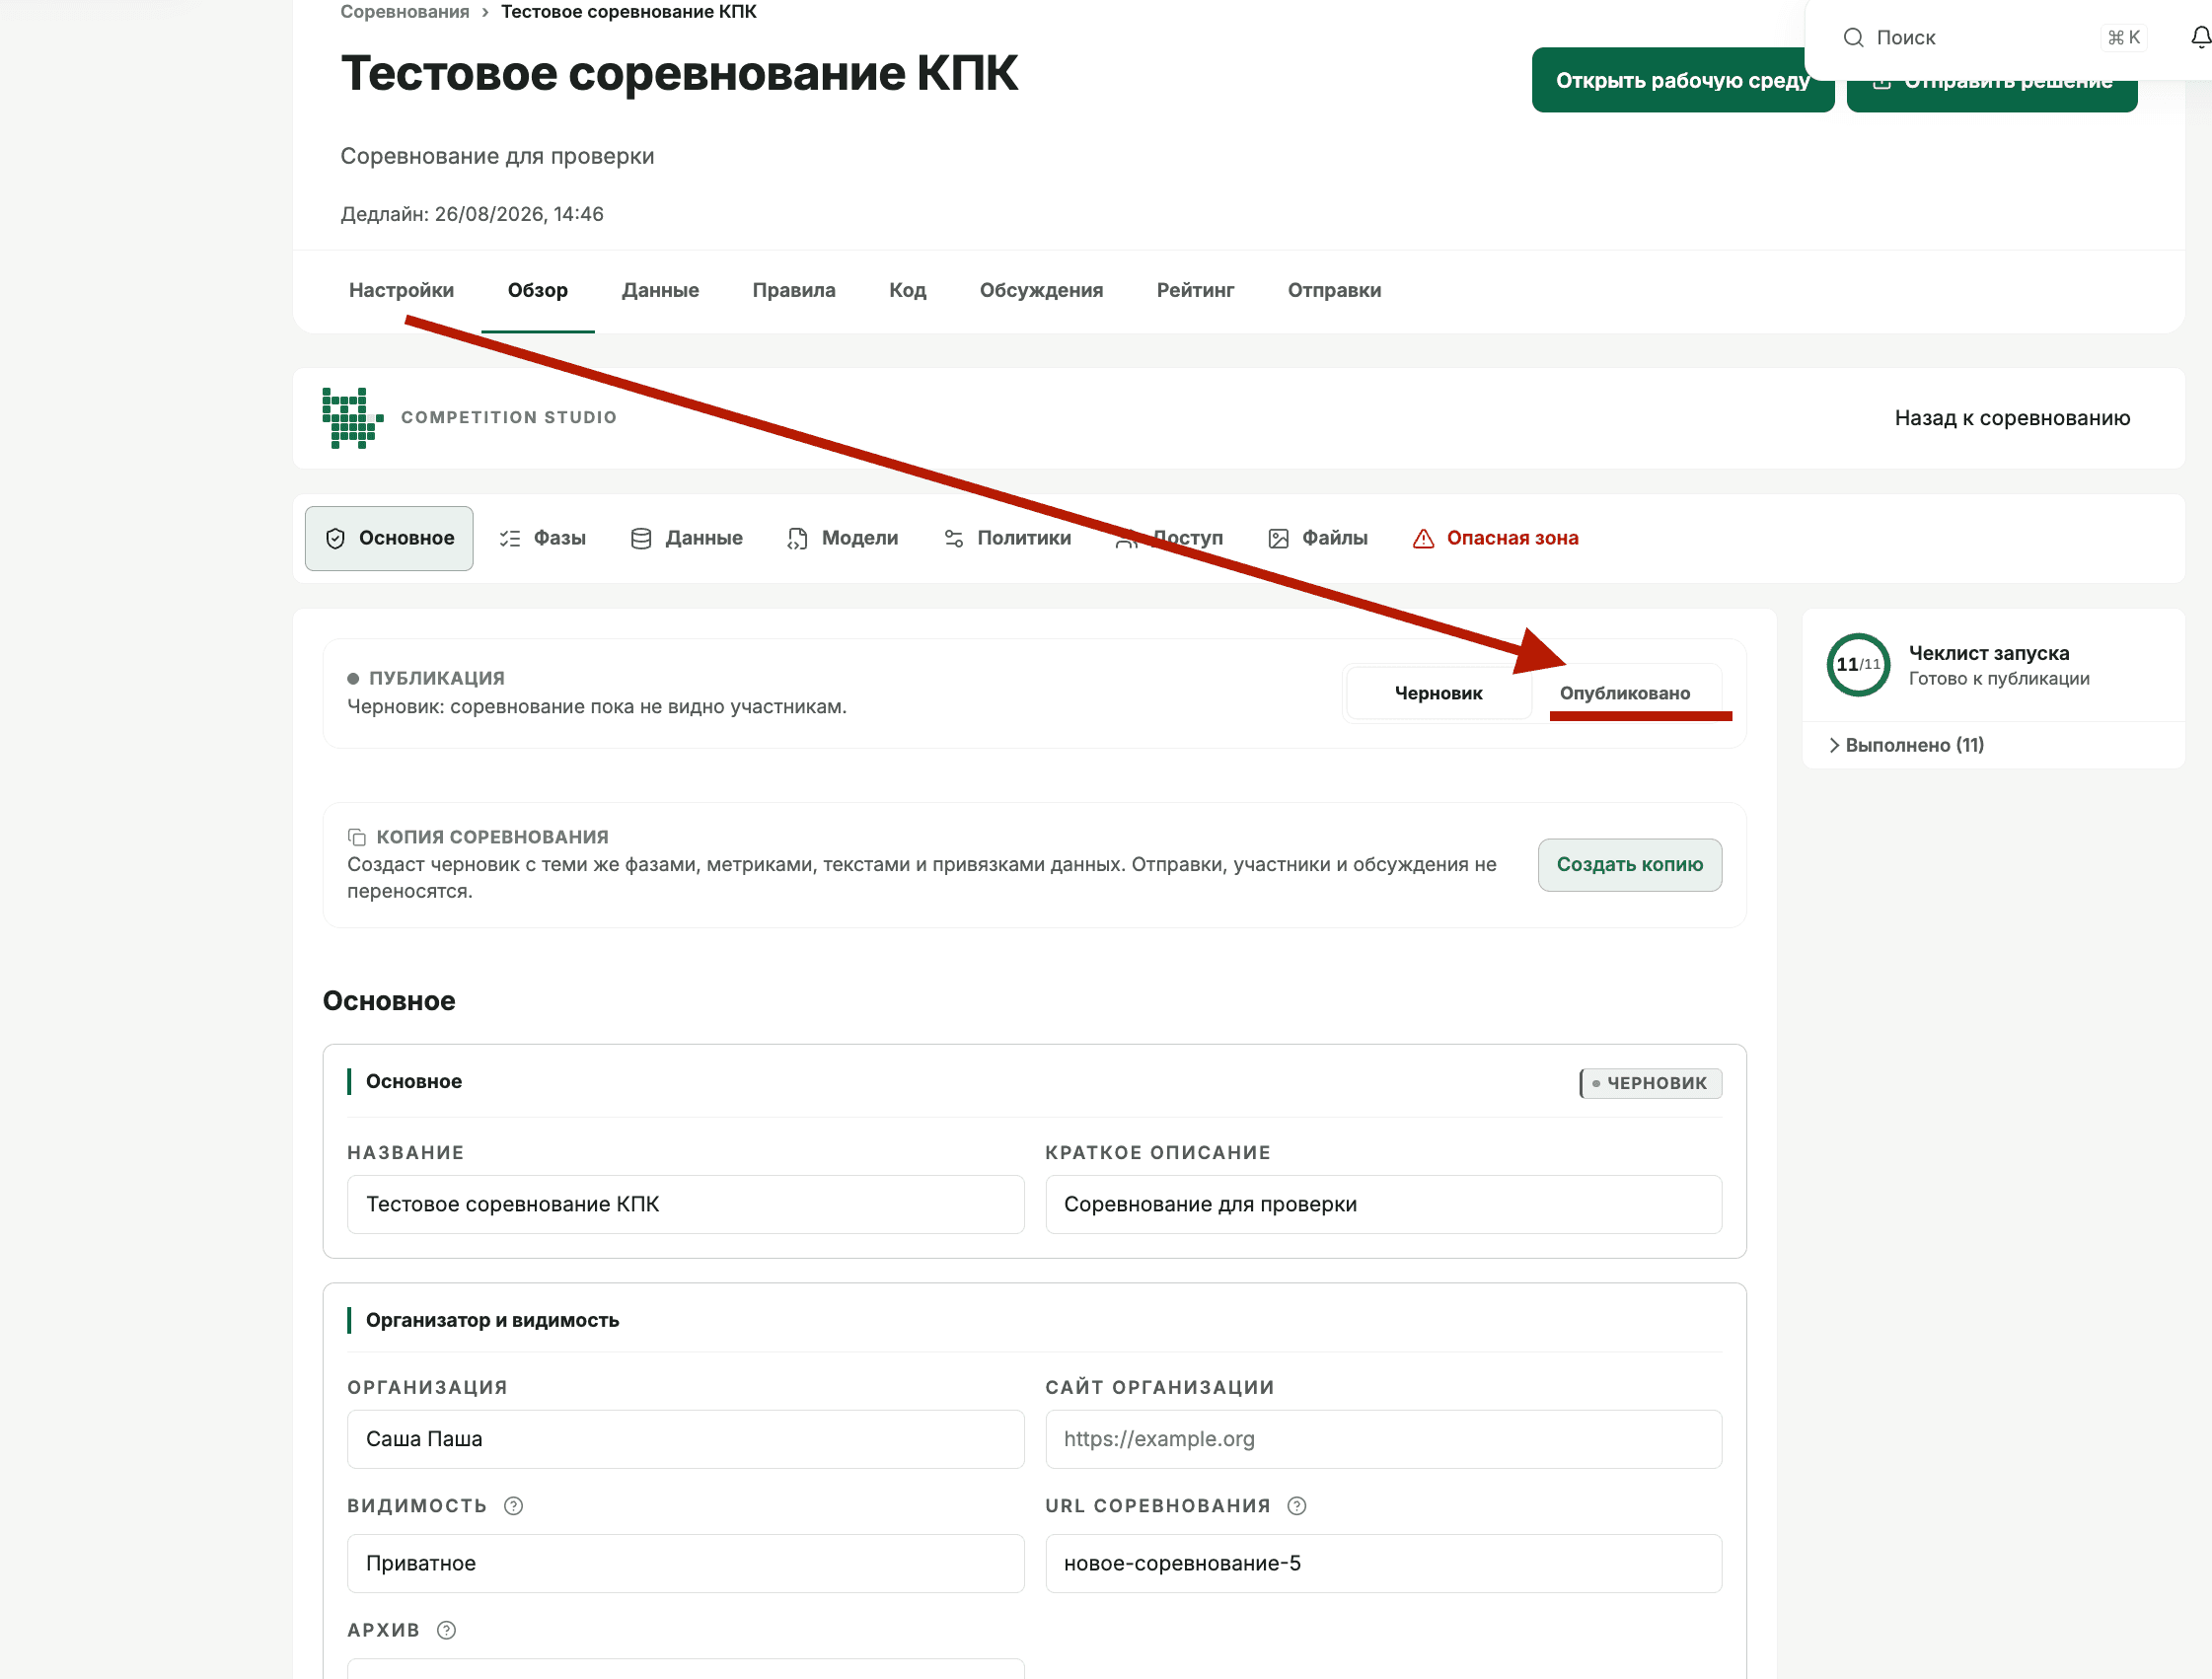Screen dimensions: 2212x1679
Task: Click the Создать копию button
Action: 1629,865
